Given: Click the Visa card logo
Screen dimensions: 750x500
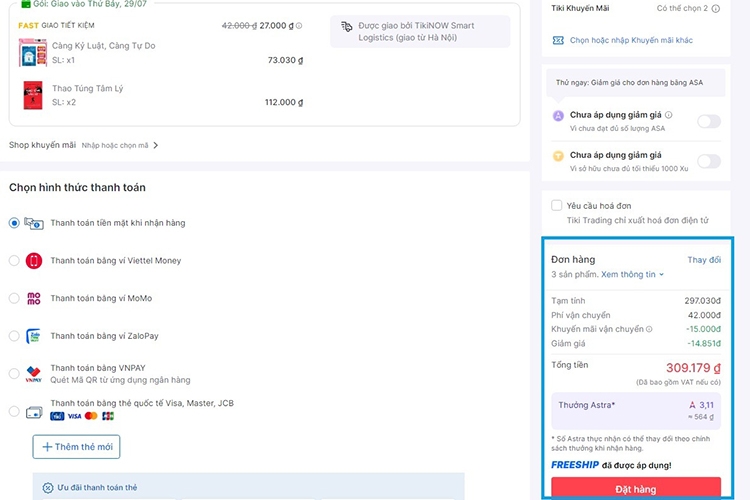Looking at the screenshot, I should [x=74, y=416].
